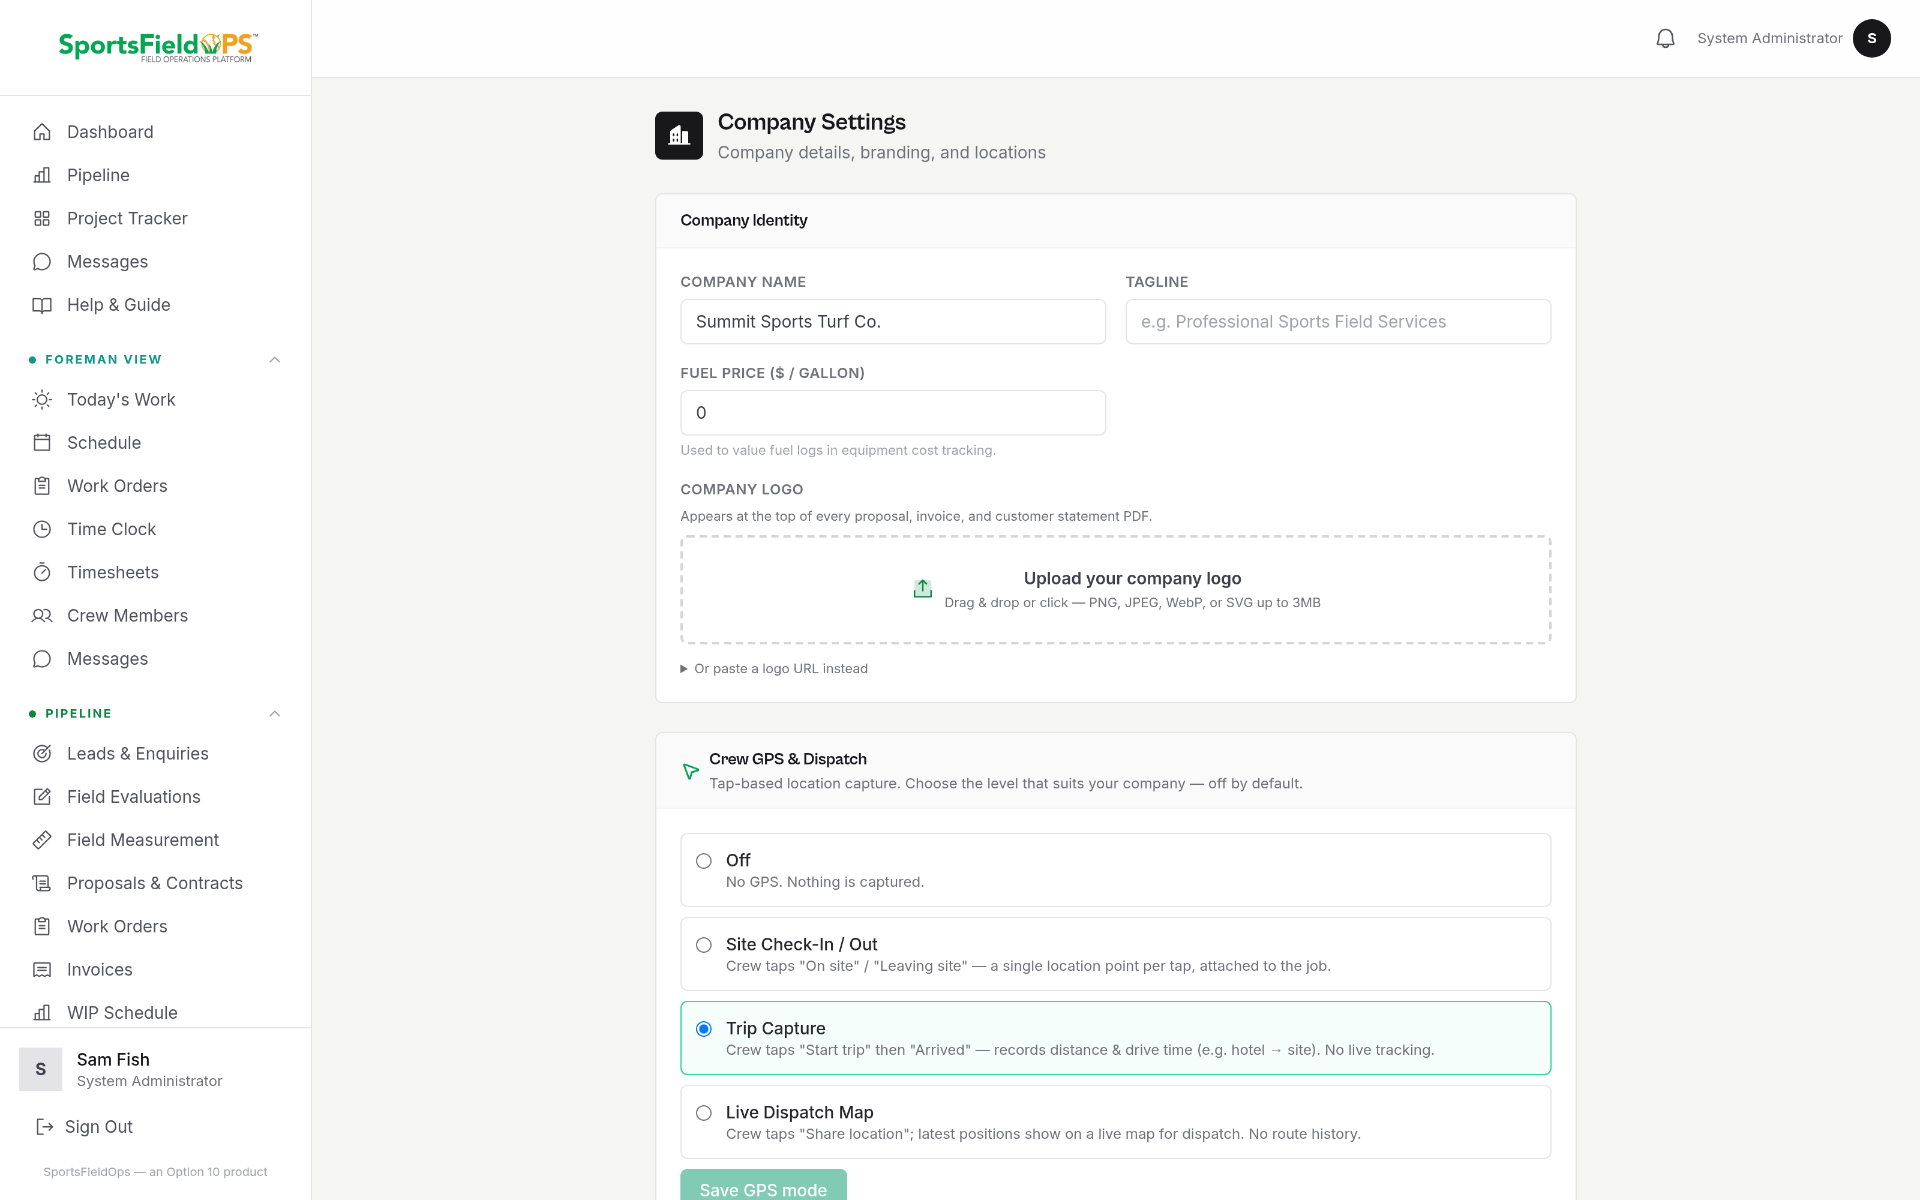Click the Time Clock icon

[x=42, y=529]
